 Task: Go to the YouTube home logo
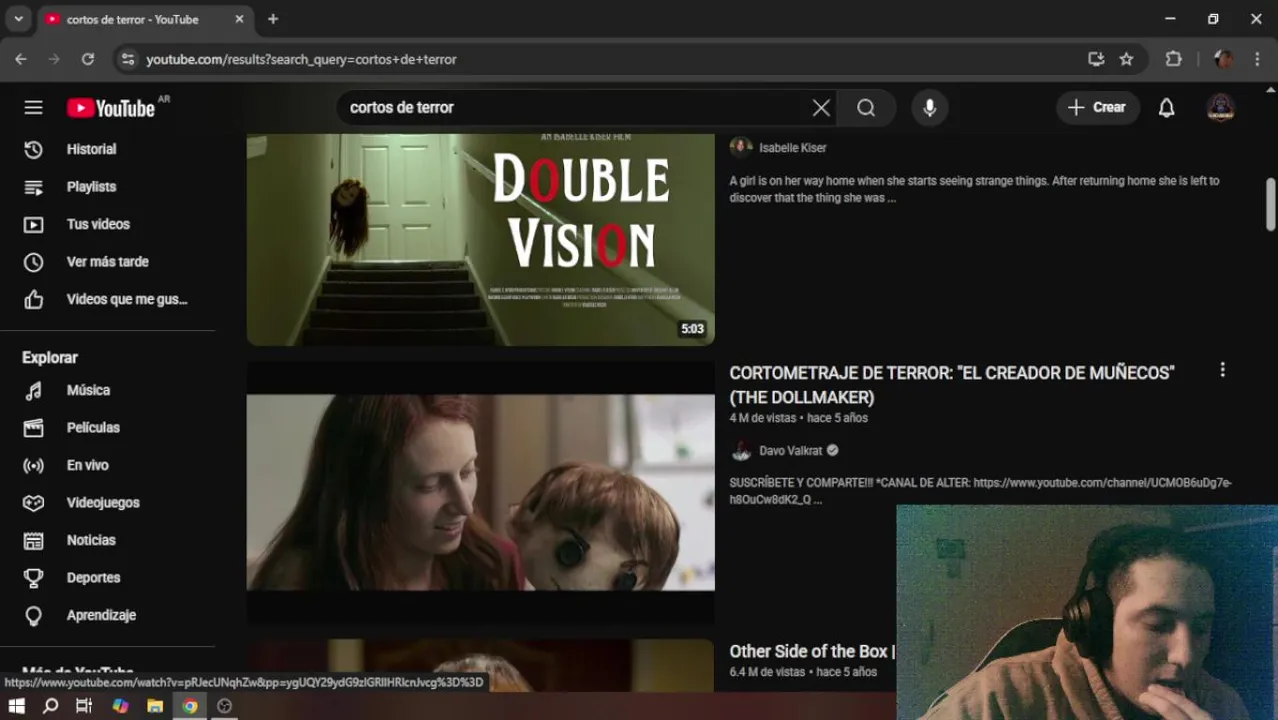111,108
